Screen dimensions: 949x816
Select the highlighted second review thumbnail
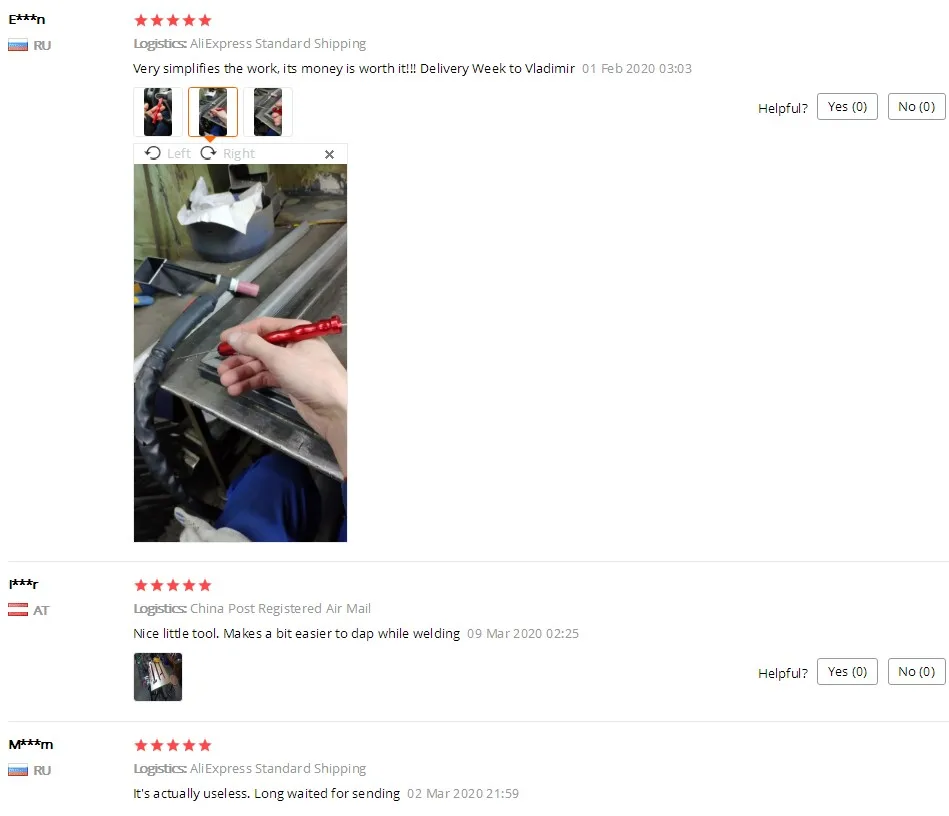coord(213,112)
